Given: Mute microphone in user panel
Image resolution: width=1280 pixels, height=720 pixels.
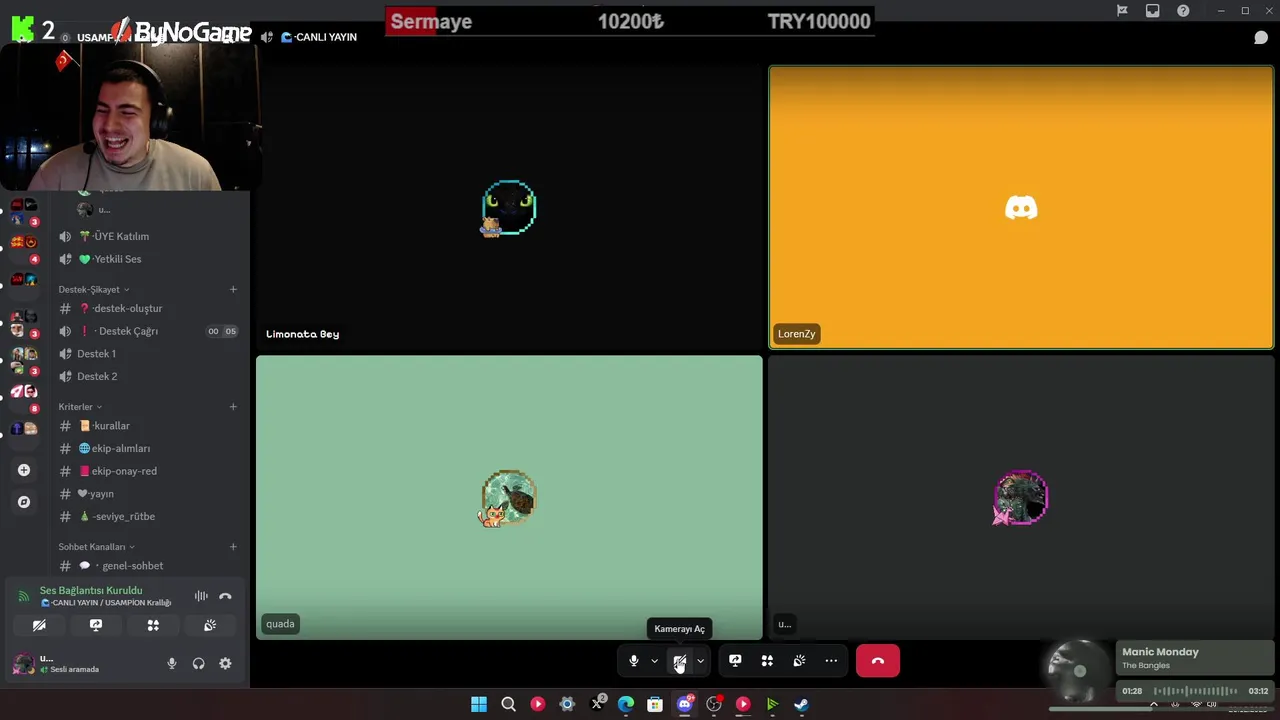Looking at the screenshot, I should tap(172, 663).
